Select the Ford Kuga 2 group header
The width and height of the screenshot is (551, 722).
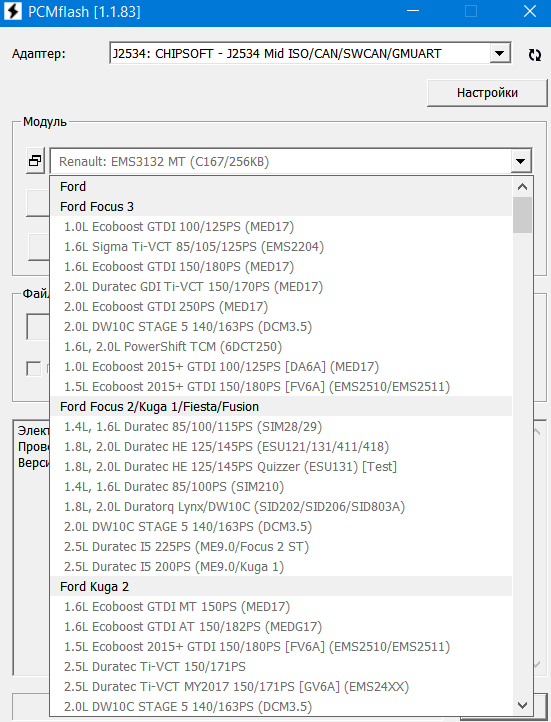[x=281, y=587]
